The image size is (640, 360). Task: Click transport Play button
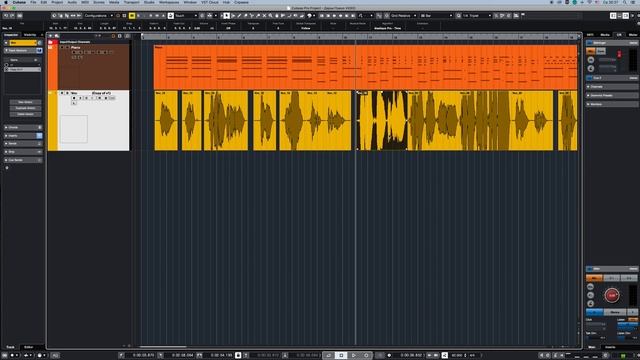(353, 355)
